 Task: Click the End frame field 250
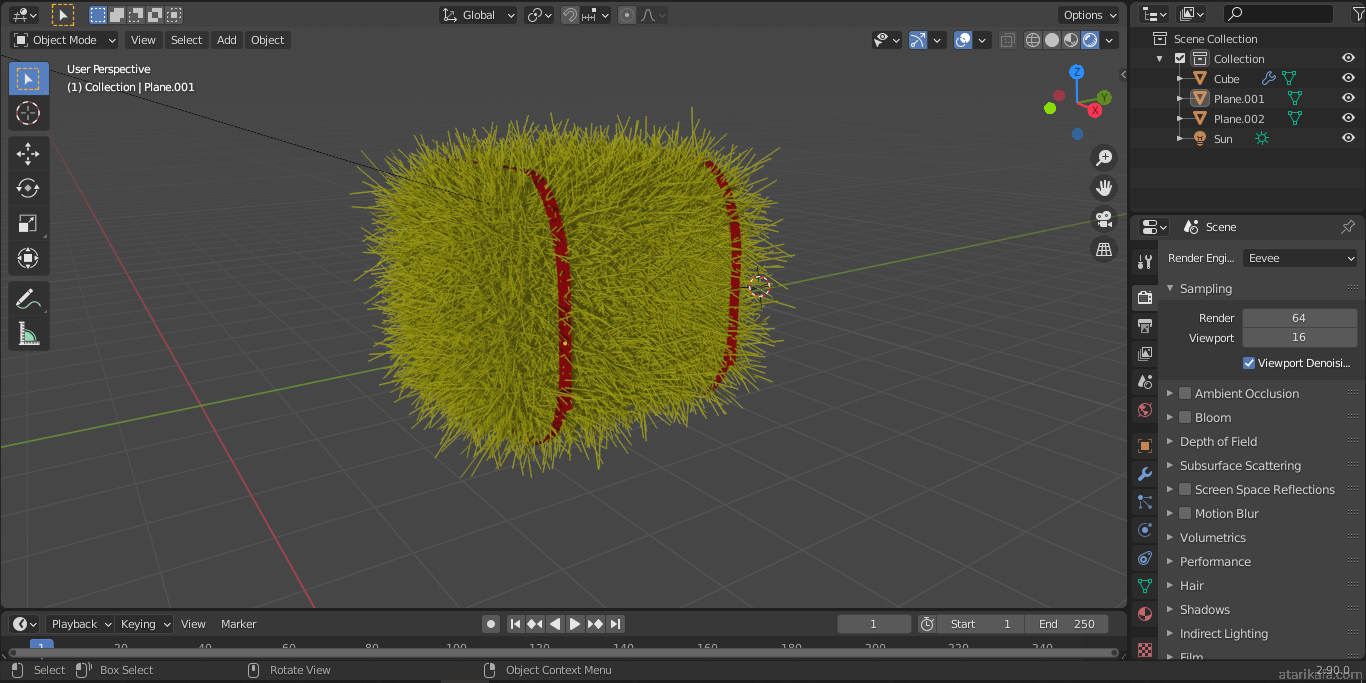(x=1067, y=624)
